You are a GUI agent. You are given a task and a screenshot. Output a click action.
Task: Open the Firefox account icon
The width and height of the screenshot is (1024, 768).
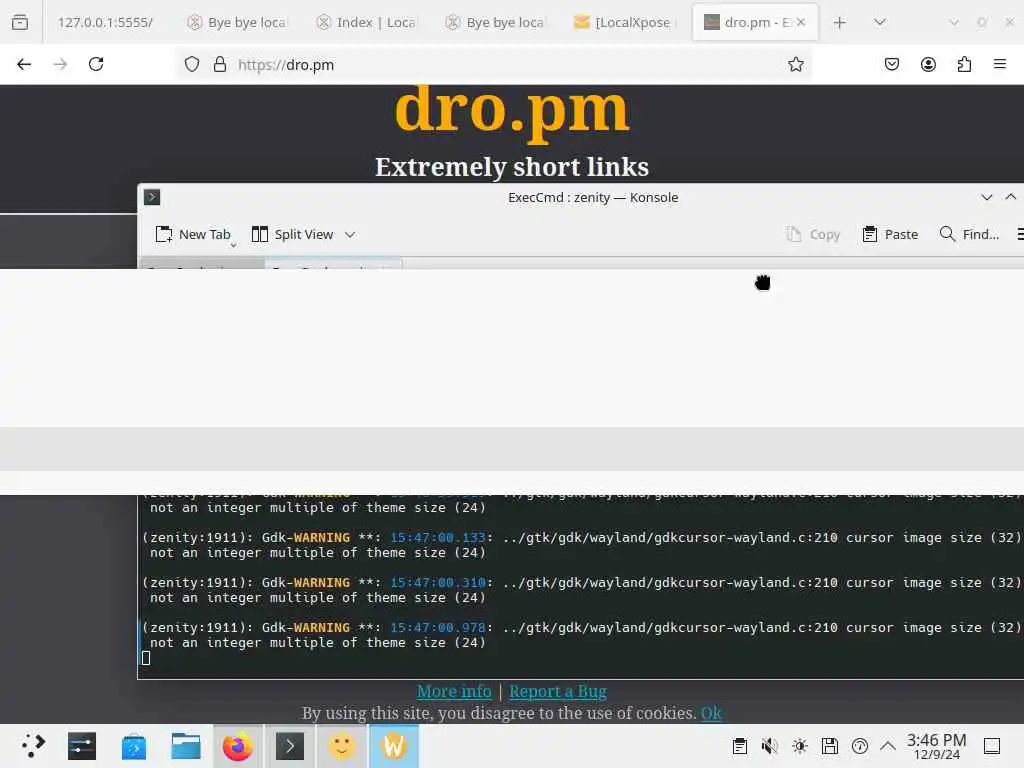(x=928, y=64)
